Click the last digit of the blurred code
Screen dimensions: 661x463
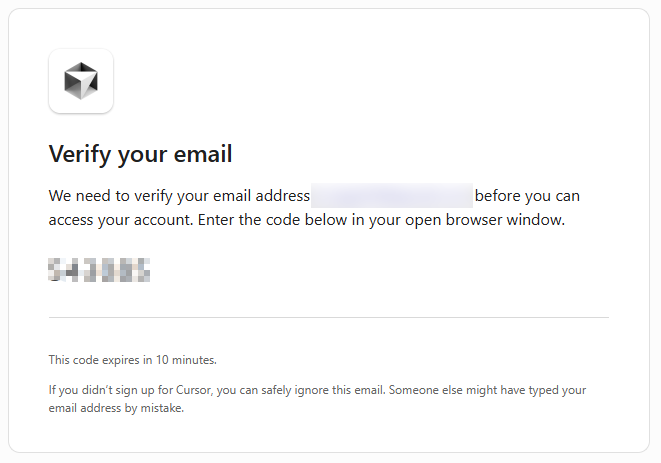142,270
